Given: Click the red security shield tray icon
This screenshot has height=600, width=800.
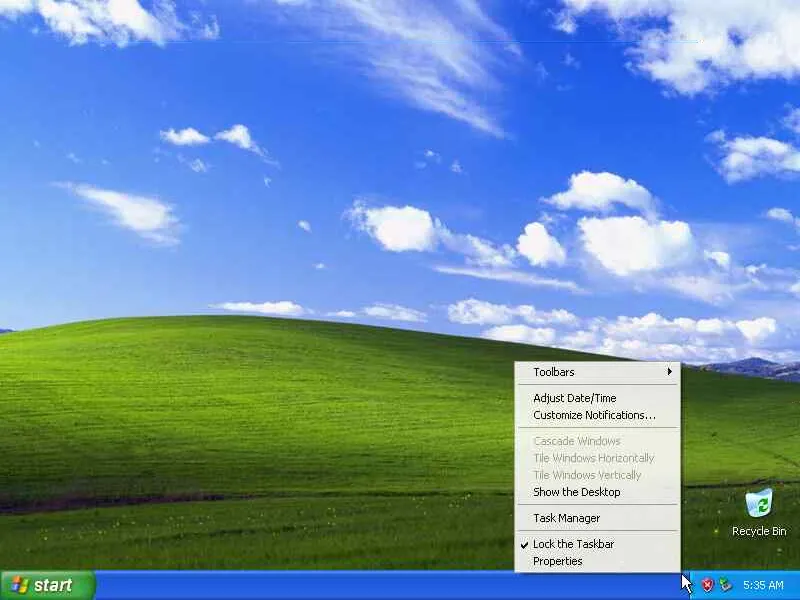Looking at the screenshot, I should (707, 585).
